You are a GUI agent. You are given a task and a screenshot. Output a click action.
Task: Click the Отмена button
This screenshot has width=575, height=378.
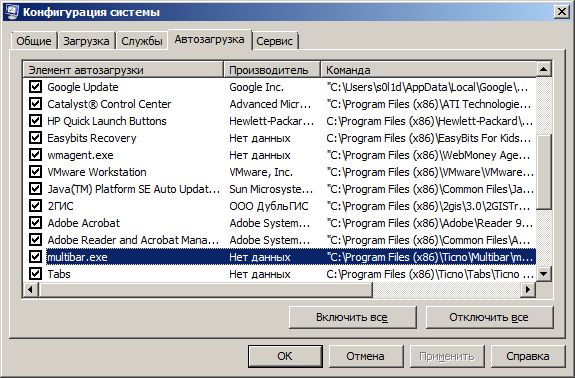click(x=365, y=356)
